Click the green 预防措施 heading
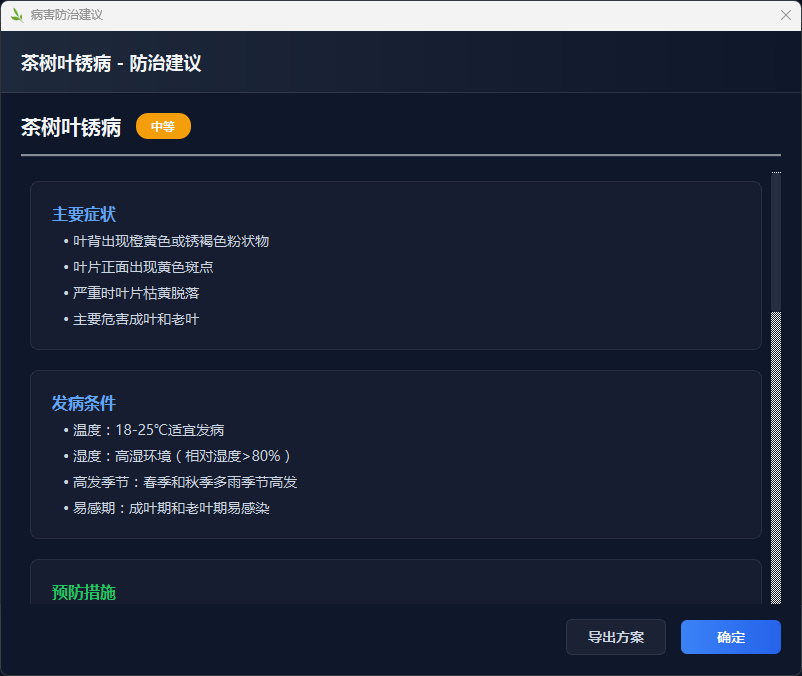The image size is (802, 676). click(84, 592)
